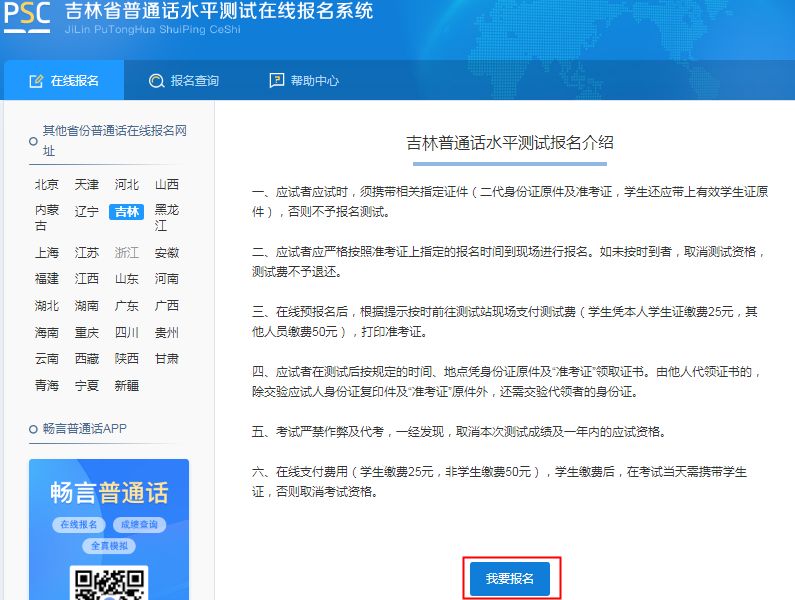795x600 pixels.
Task: Click the 报名查询 magnifier icon
Action: point(156,81)
